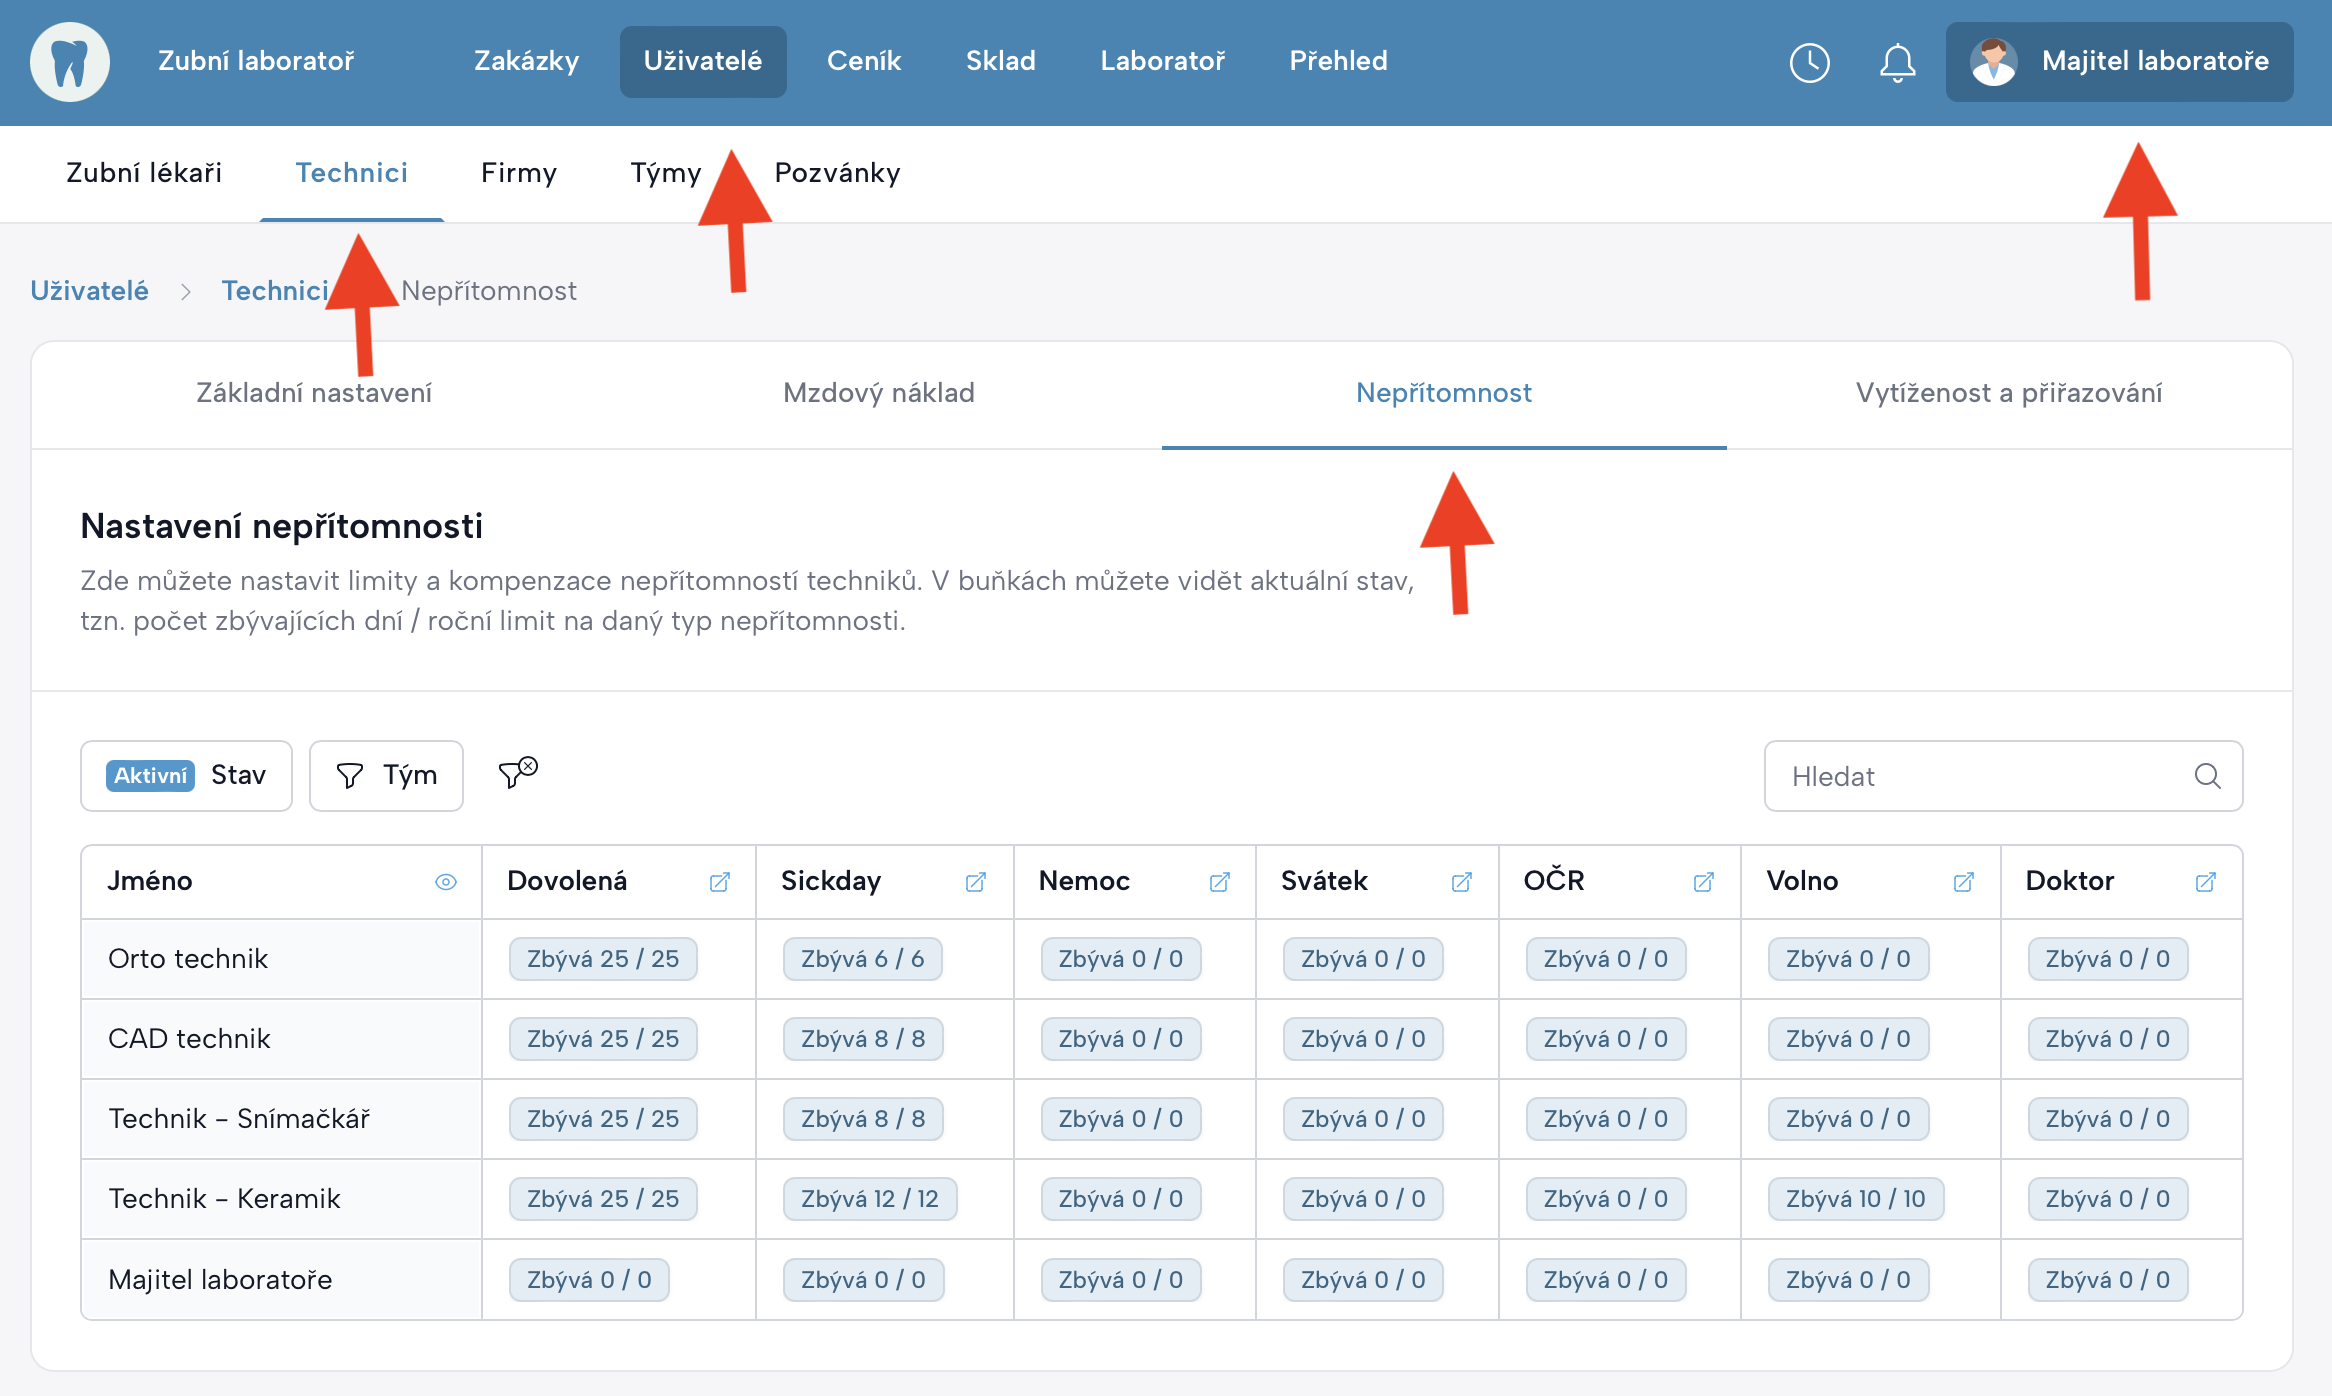Open the notifications bell
This screenshot has width=2332, height=1396.
1897,63
